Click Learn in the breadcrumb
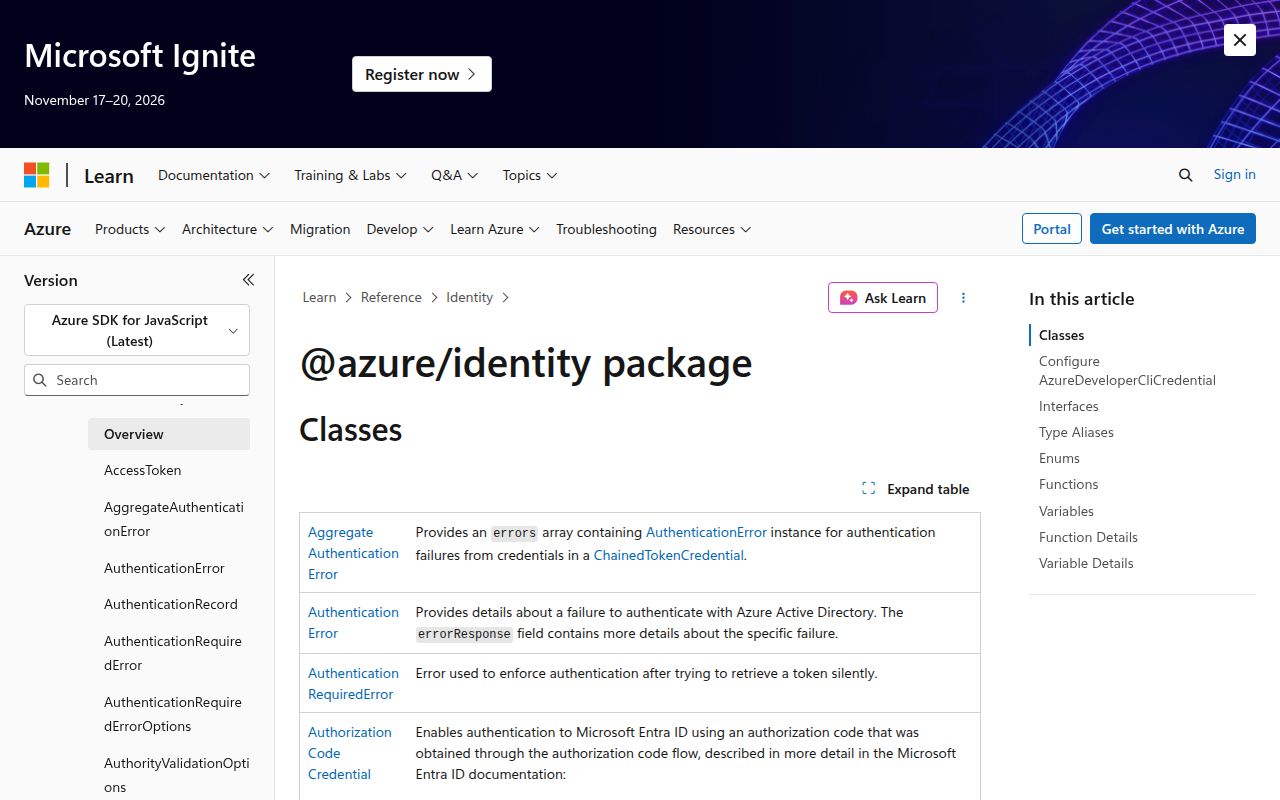Viewport: 1280px width, 800px height. (x=320, y=297)
